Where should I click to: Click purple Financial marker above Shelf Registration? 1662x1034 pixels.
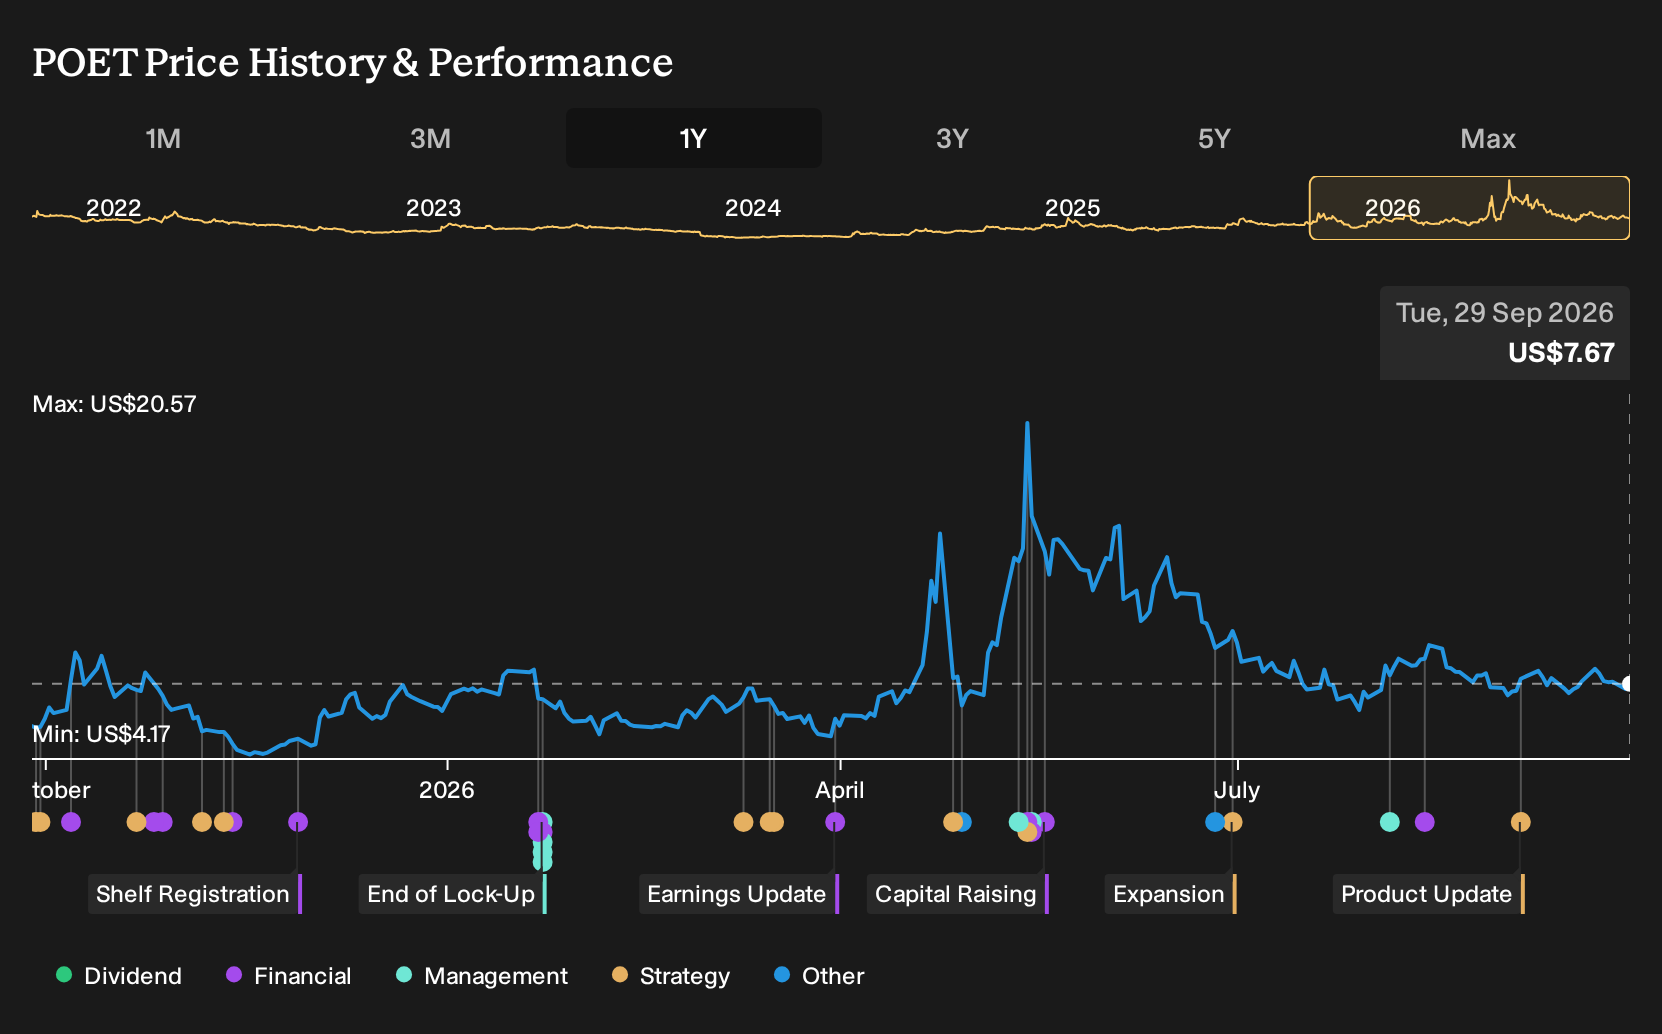pos(298,822)
